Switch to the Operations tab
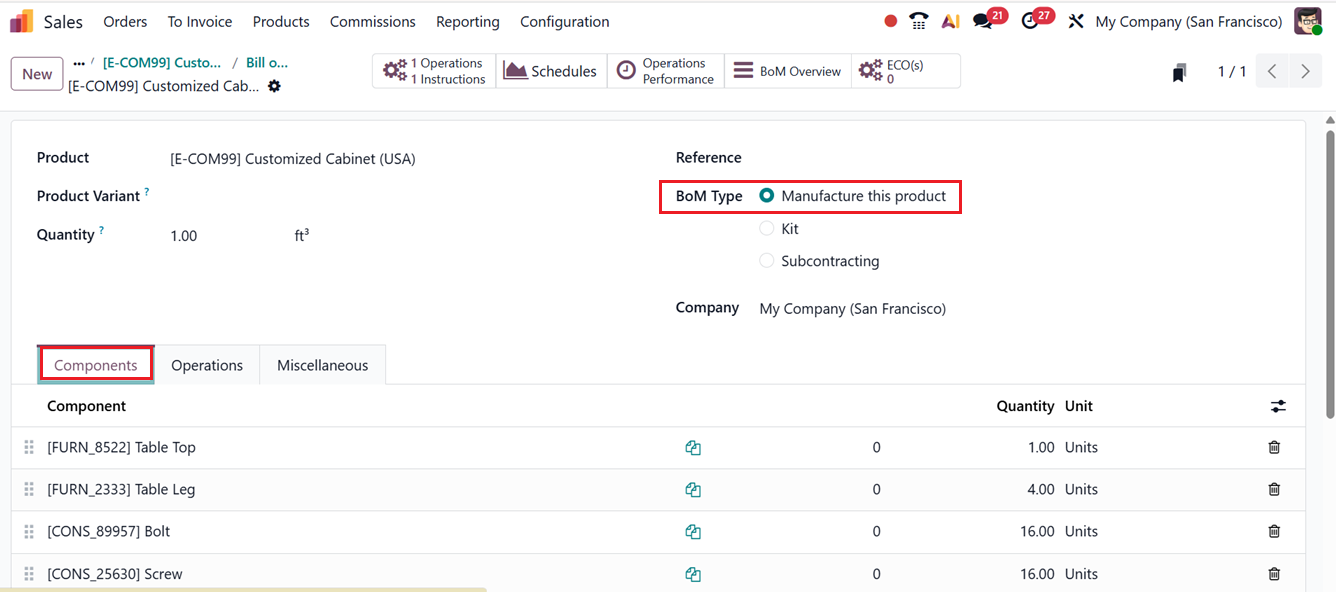Image resolution: width=1336 pixels, height=592 pixels. tap(207, 365)
